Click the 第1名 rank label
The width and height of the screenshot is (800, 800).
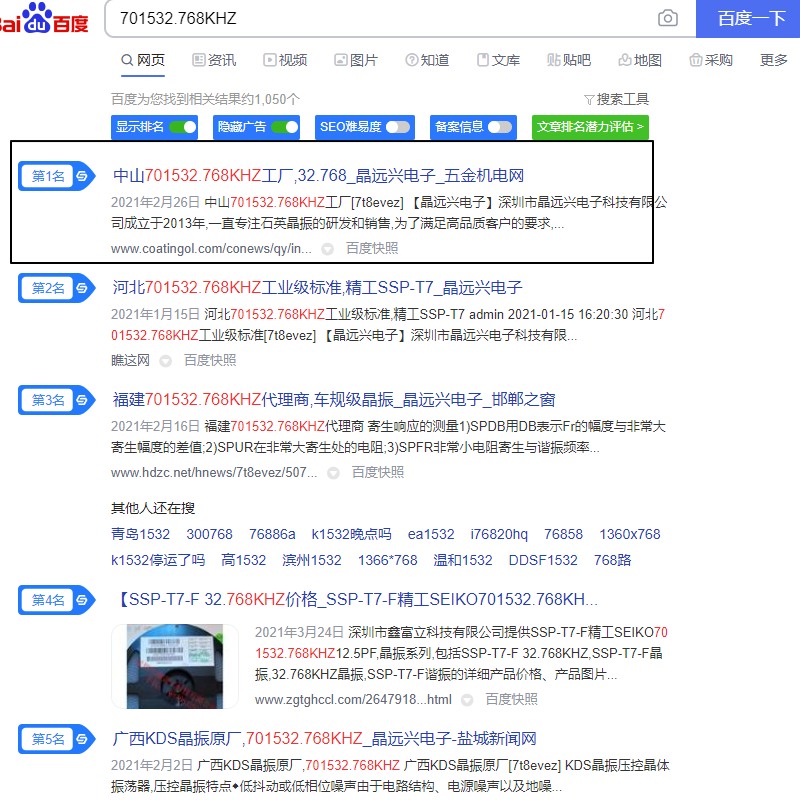click(x=48, y=176)
